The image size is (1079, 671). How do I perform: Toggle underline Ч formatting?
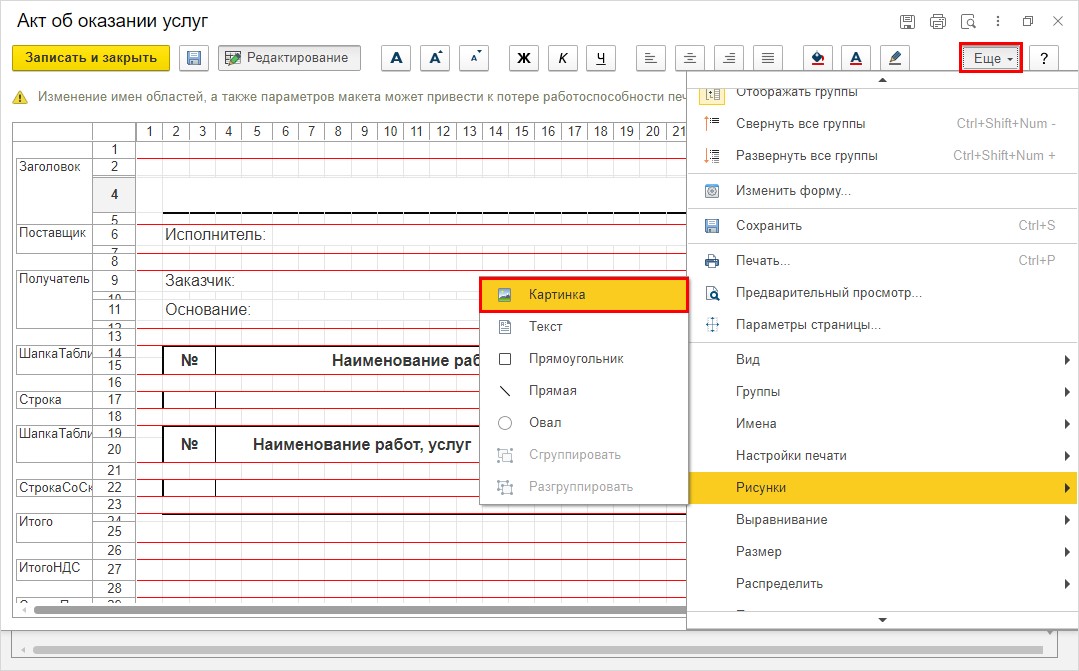(601, 58)
